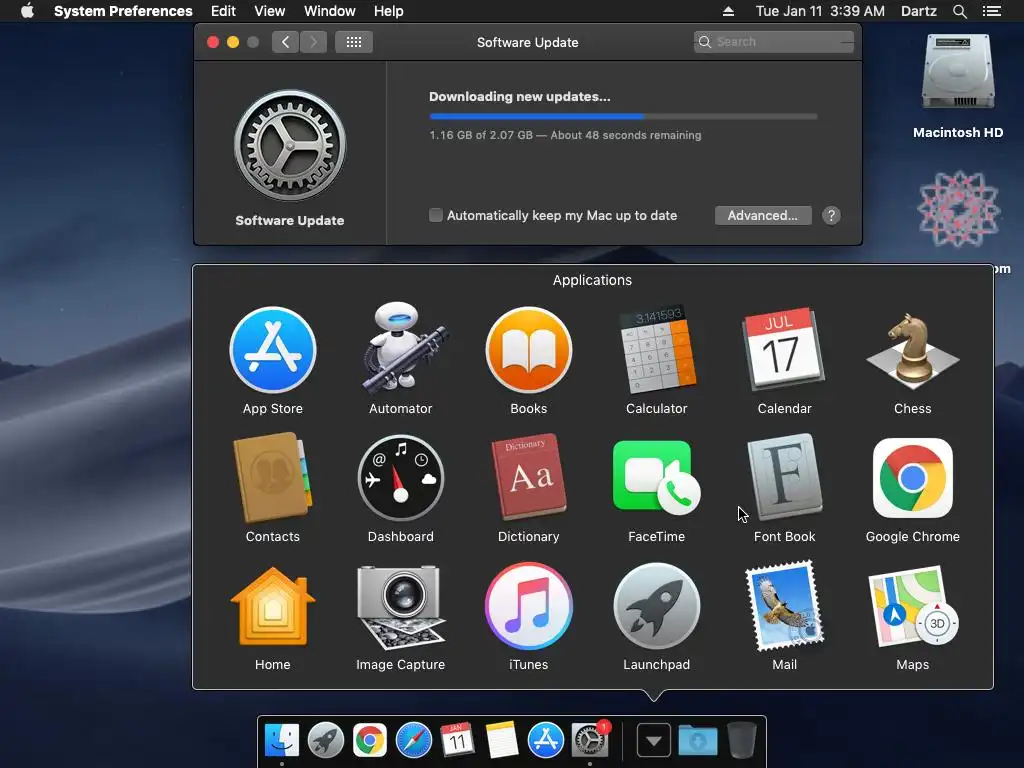The width and height of the screenshot is (1024, 768).
Task: Click the Launchpad rocket in the Dock
Action: [x=326, y=741]
